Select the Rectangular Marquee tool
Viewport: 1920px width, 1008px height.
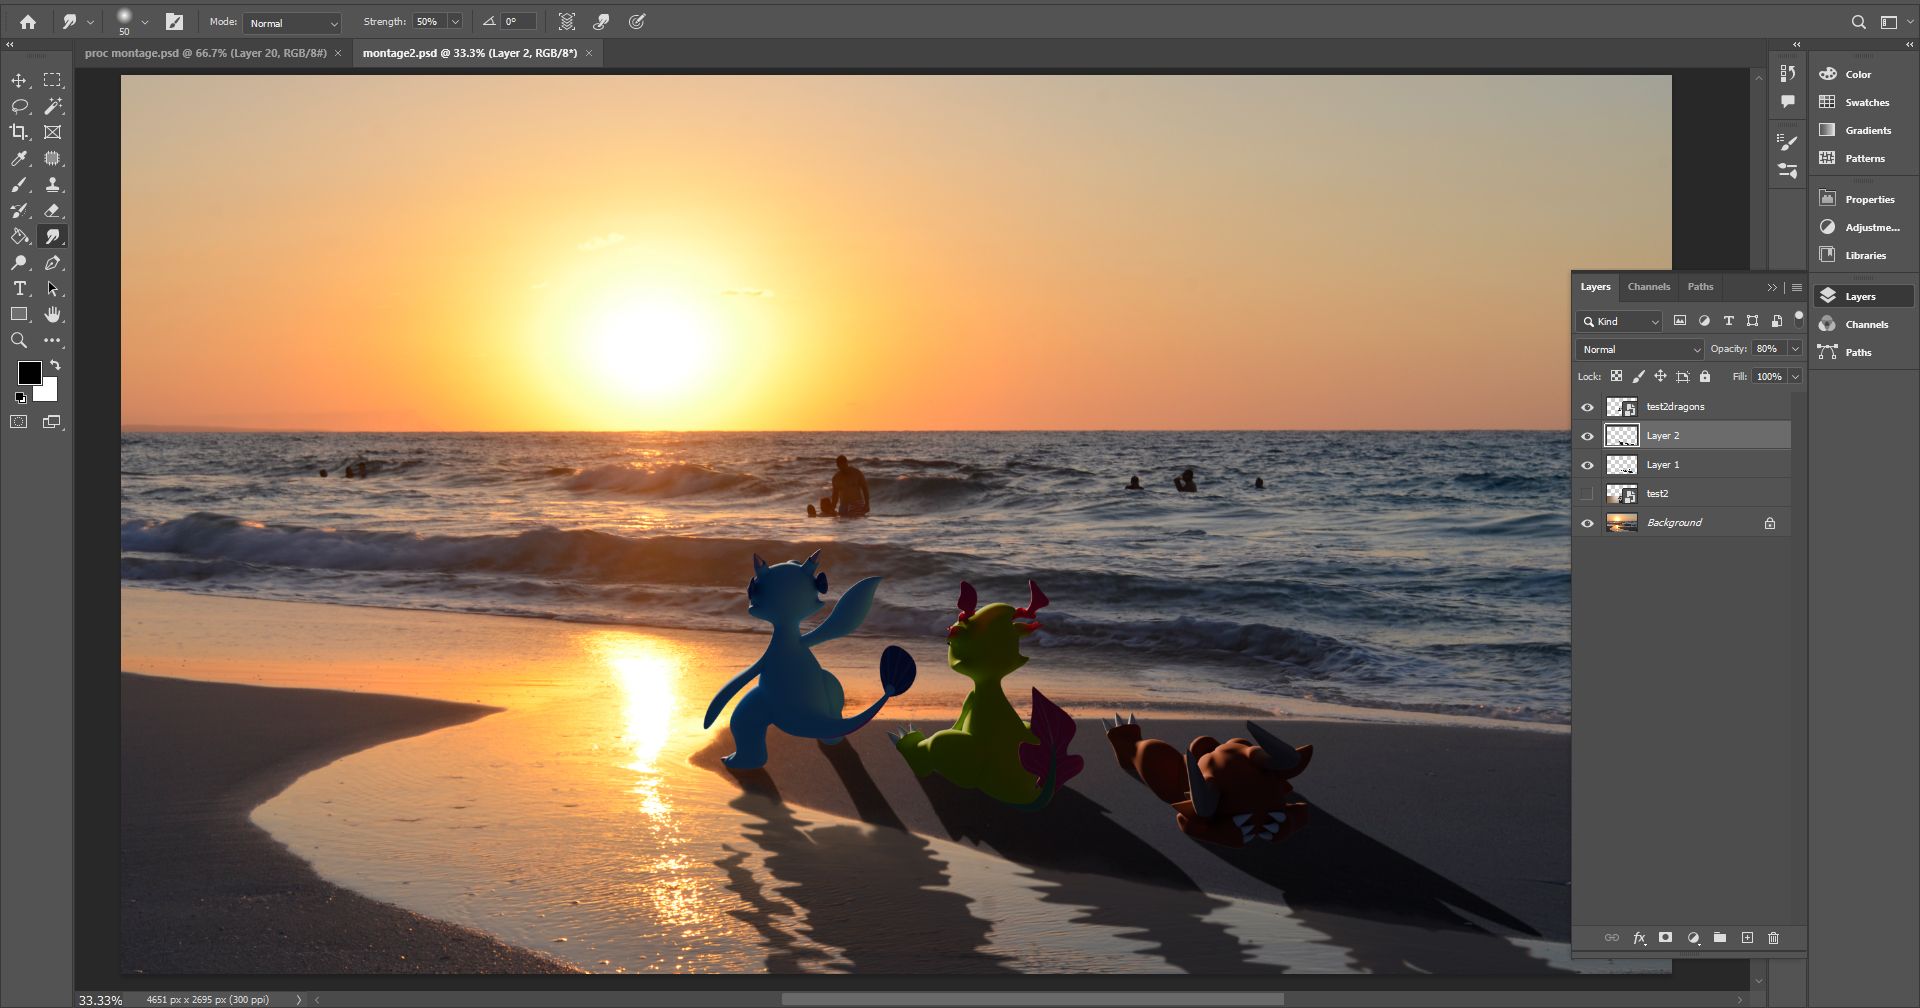pyautogui.click(x=52, y=80)
